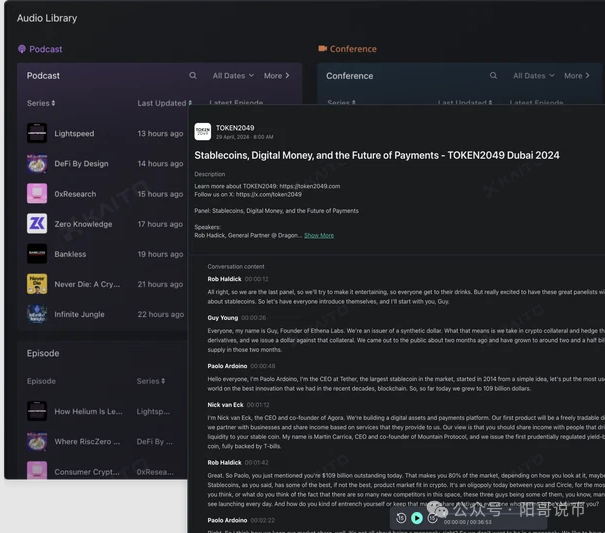Rewind audio 15 seconds

click(x=401, y=518)
